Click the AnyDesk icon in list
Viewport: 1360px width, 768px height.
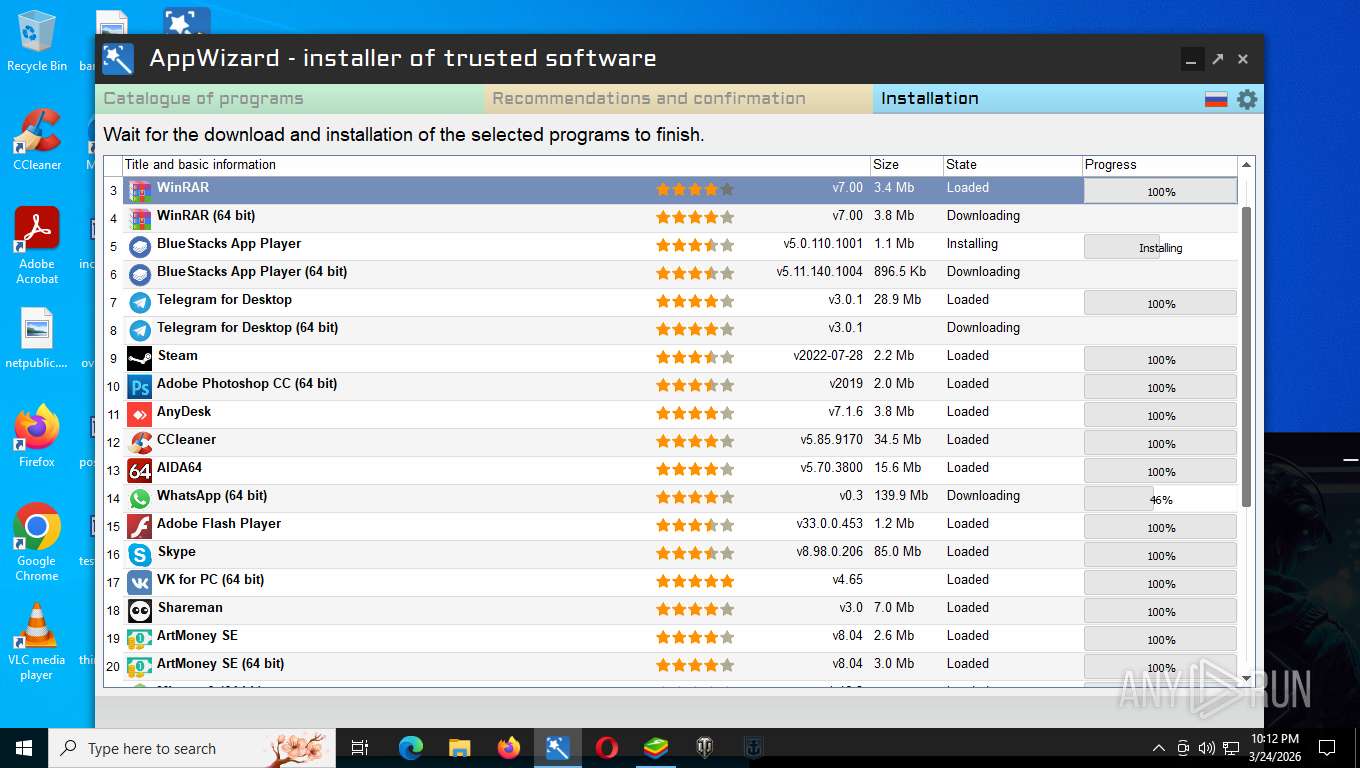tap(140, 414)
